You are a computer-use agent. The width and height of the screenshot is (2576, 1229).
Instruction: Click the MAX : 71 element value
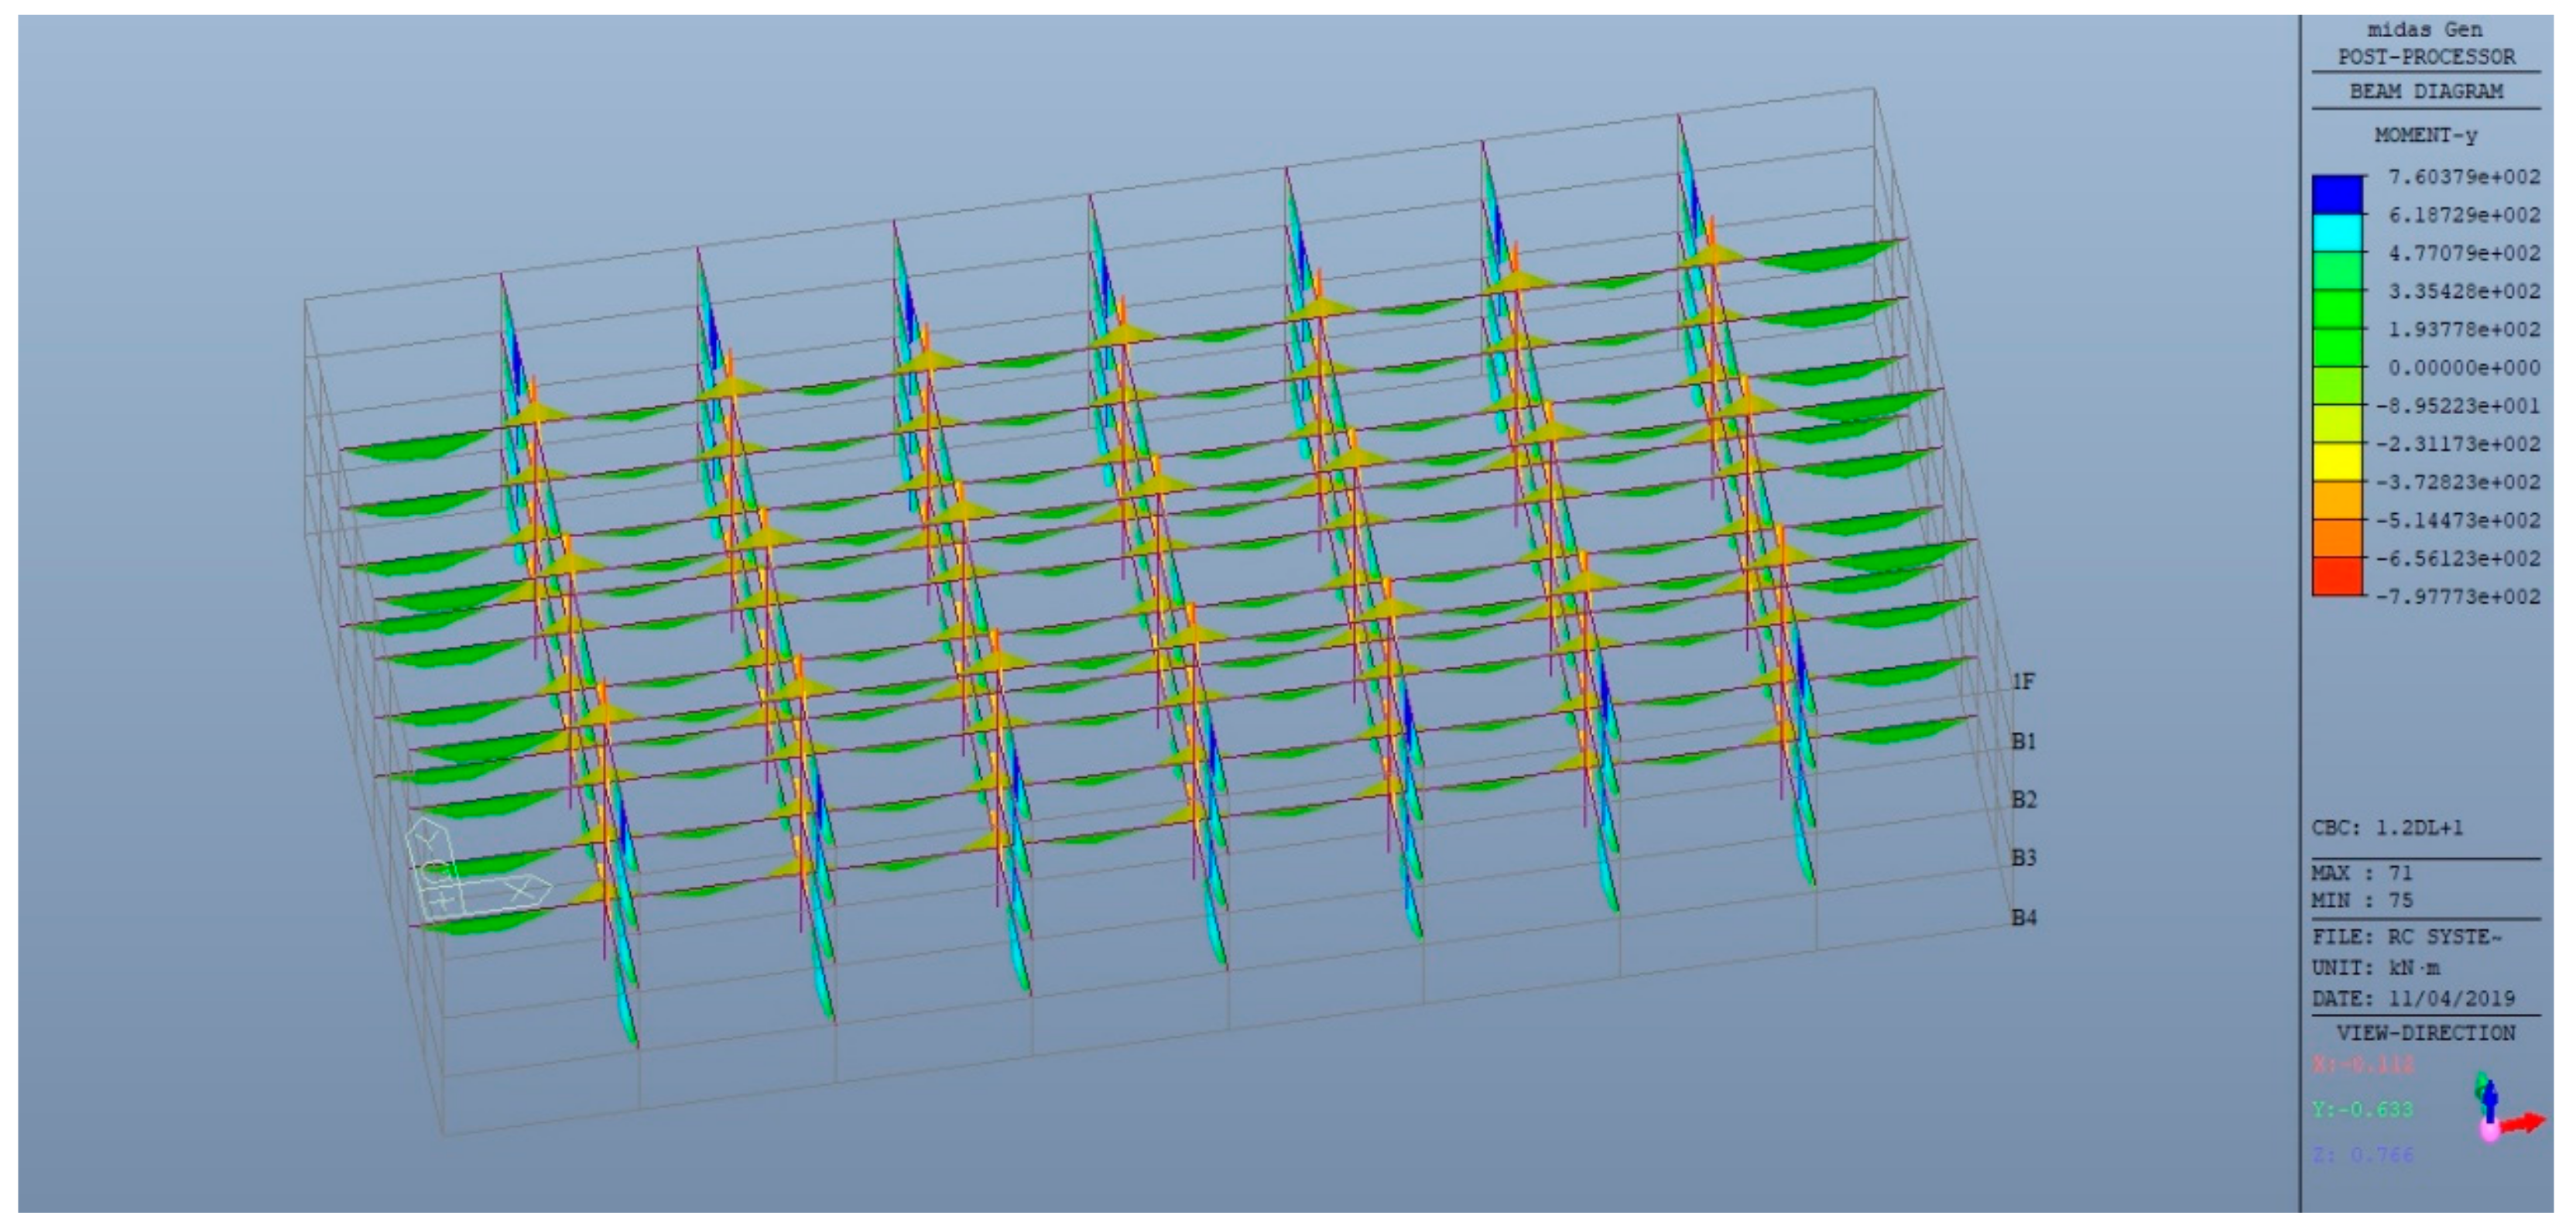2362,873
